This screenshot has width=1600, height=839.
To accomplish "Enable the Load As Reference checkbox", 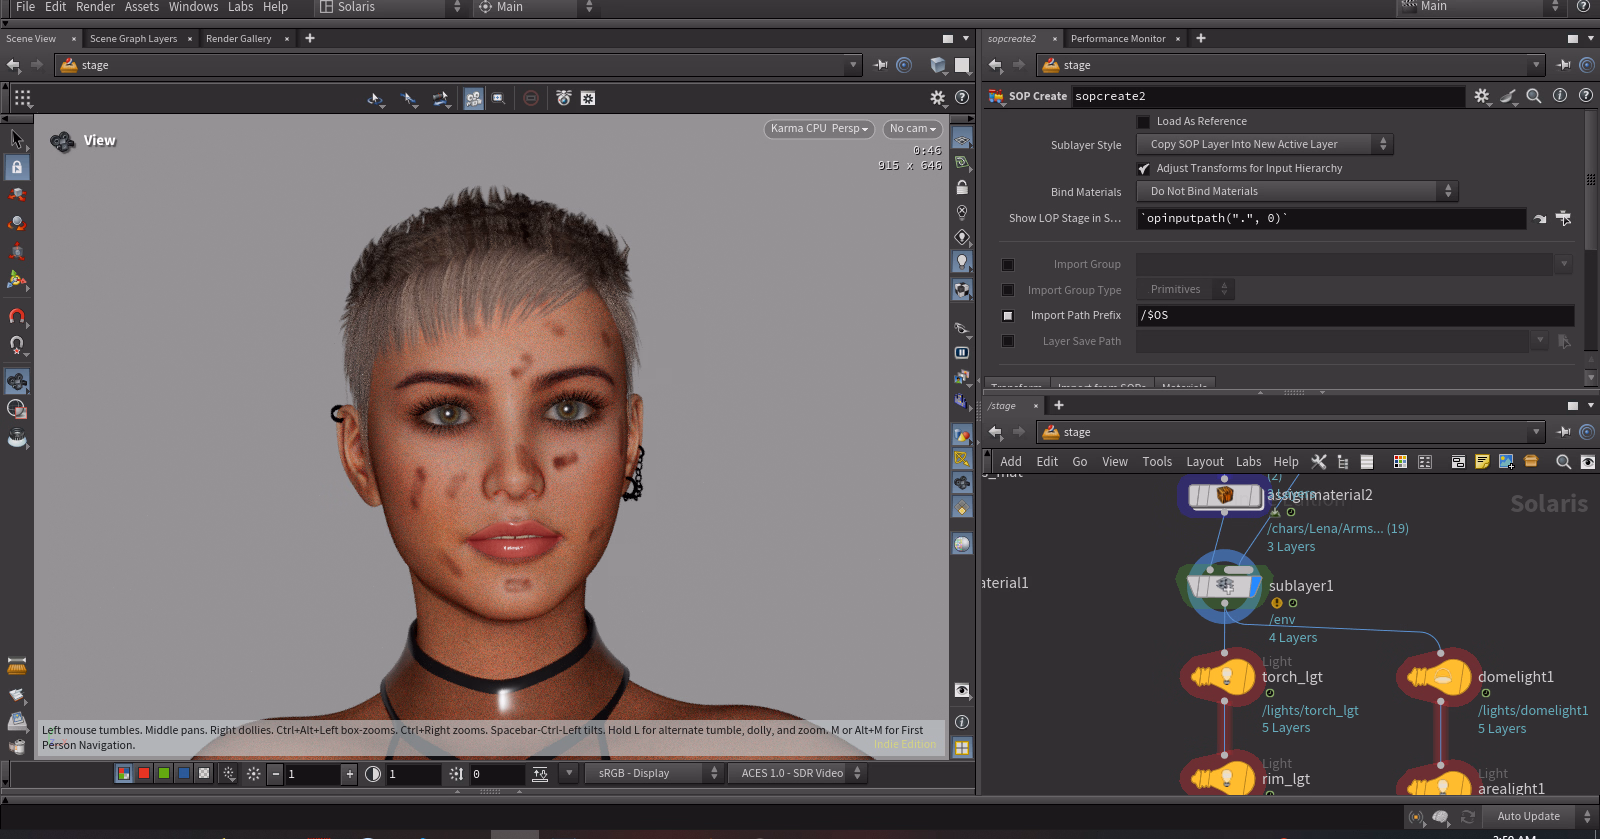I will [1144, 122].
